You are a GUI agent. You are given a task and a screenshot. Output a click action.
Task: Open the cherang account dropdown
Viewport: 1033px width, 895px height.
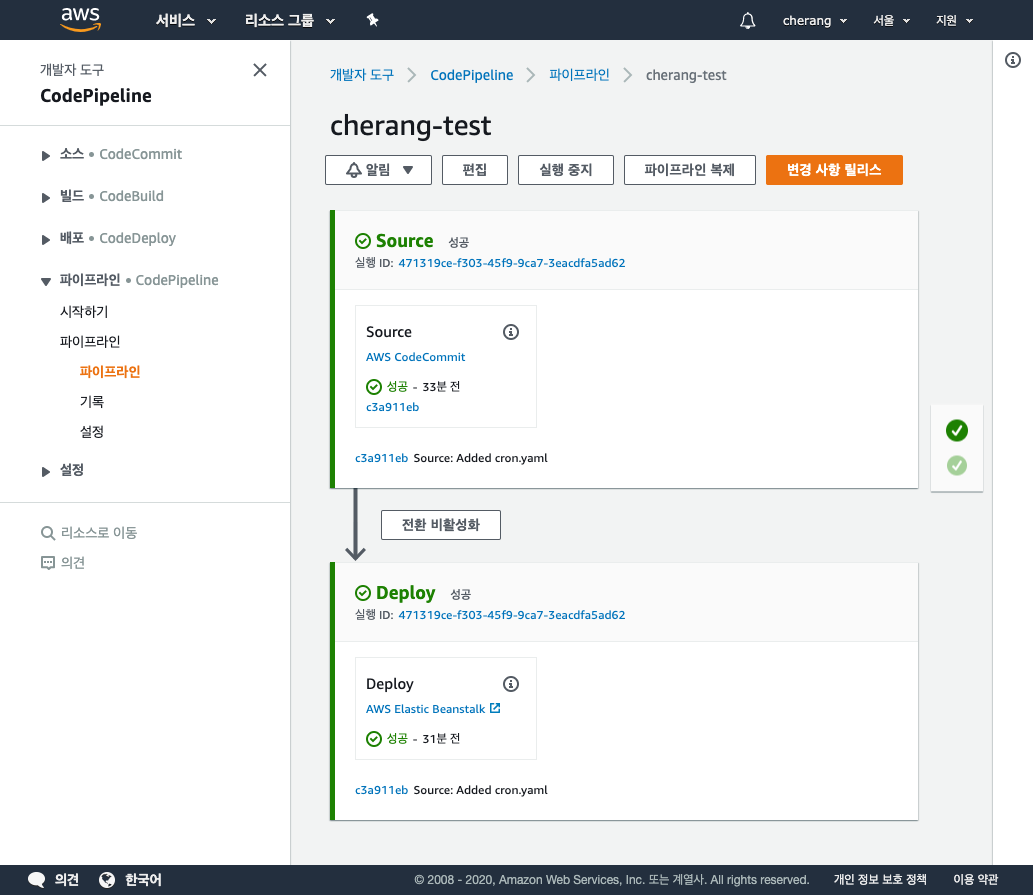815,20
